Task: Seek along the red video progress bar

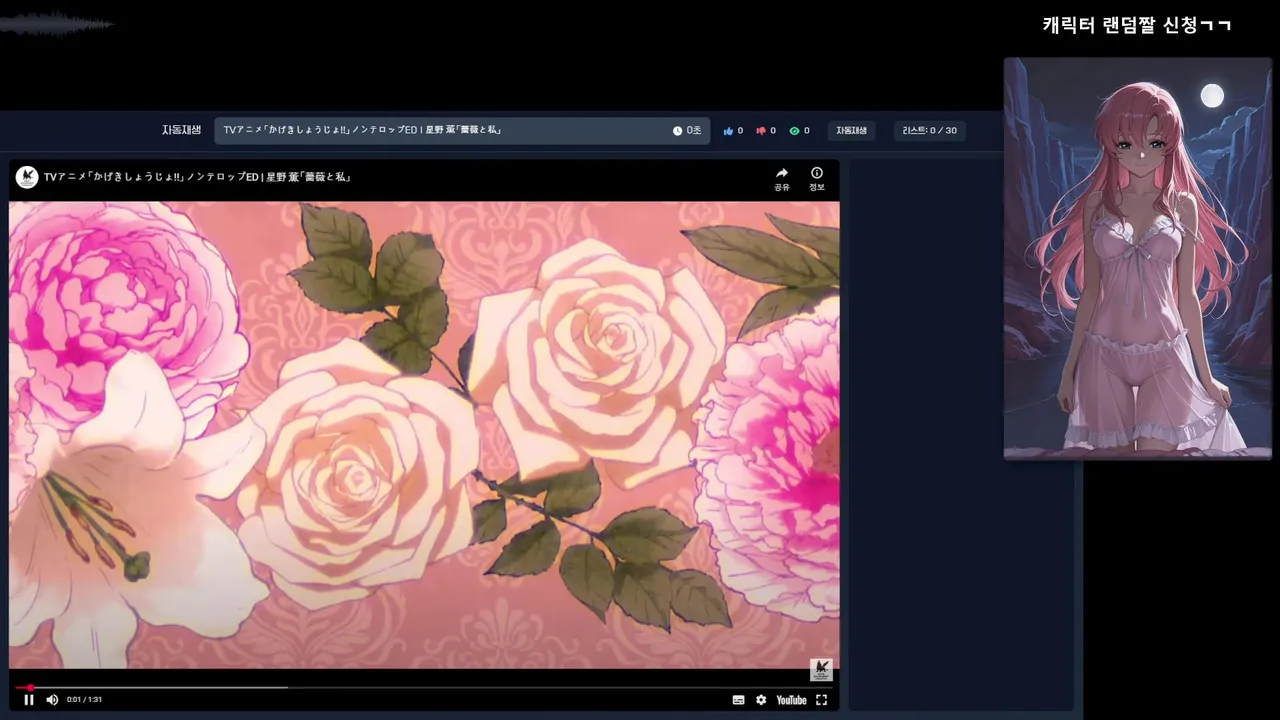Action: [425, 688]
